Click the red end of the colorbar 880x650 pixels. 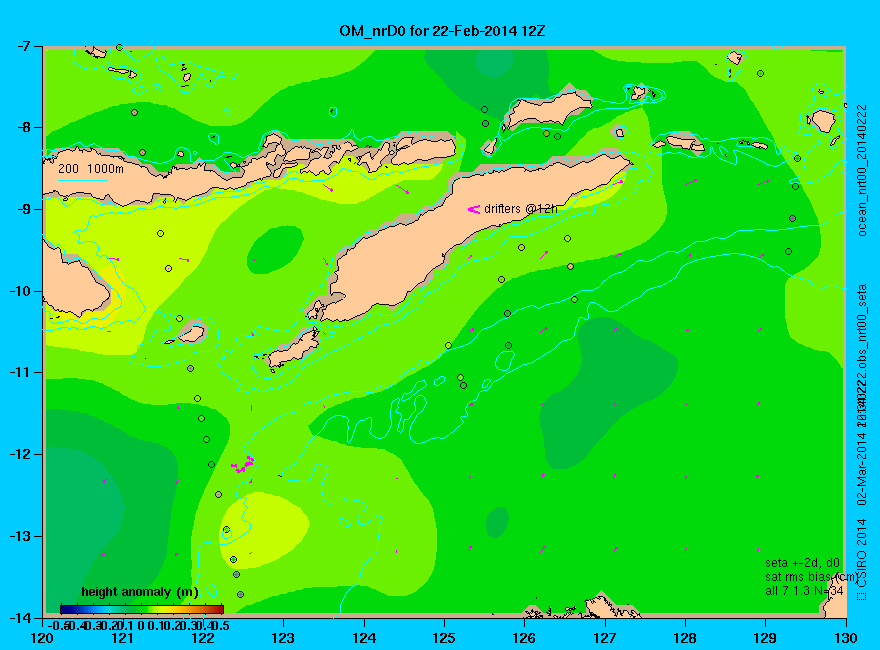218,609
